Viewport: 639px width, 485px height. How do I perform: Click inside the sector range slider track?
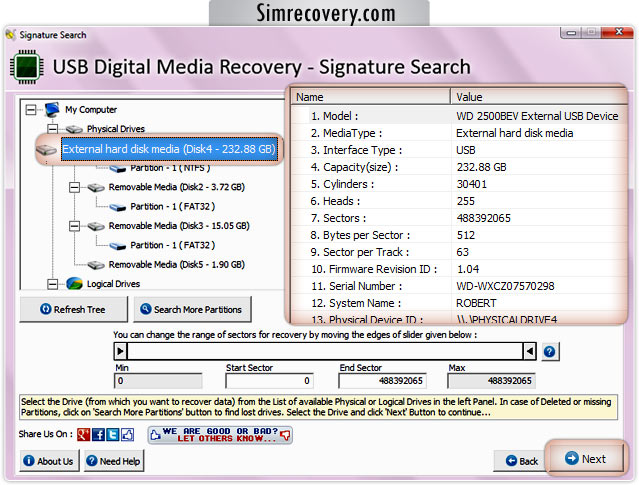click(325, 351)
